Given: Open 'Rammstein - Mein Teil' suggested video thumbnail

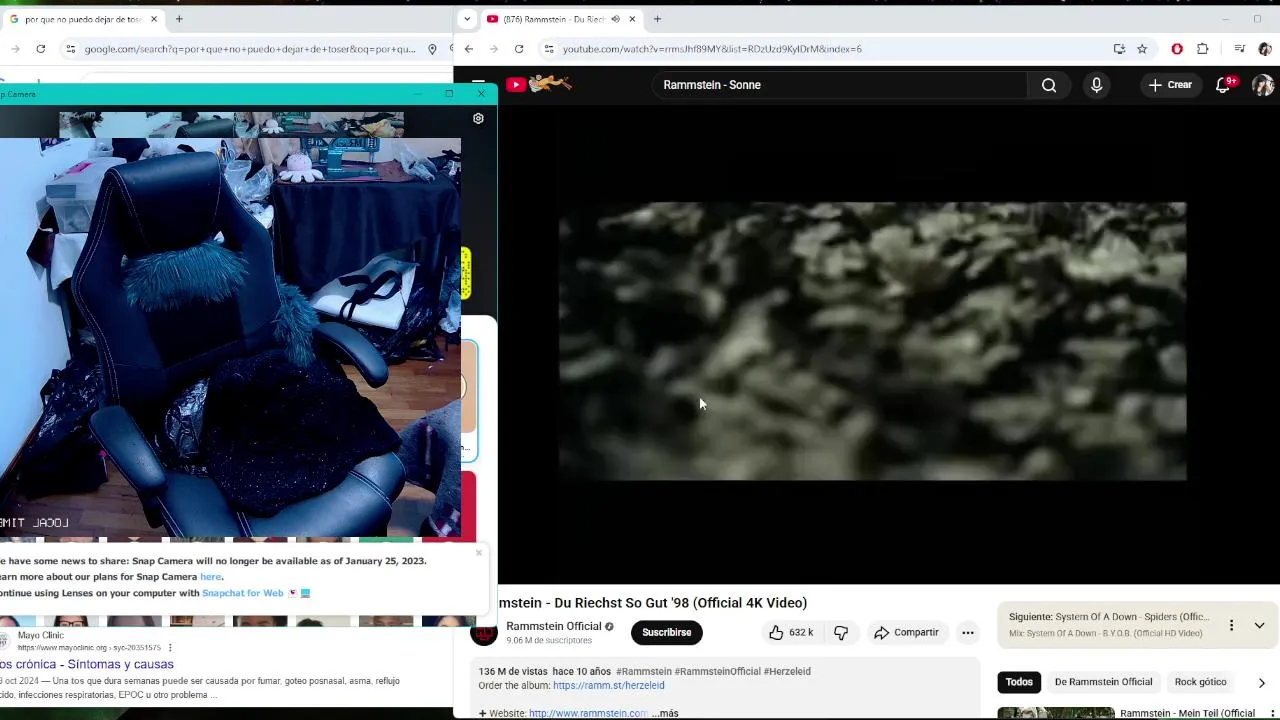Looking at the screenshot, I should [1056, 713].
